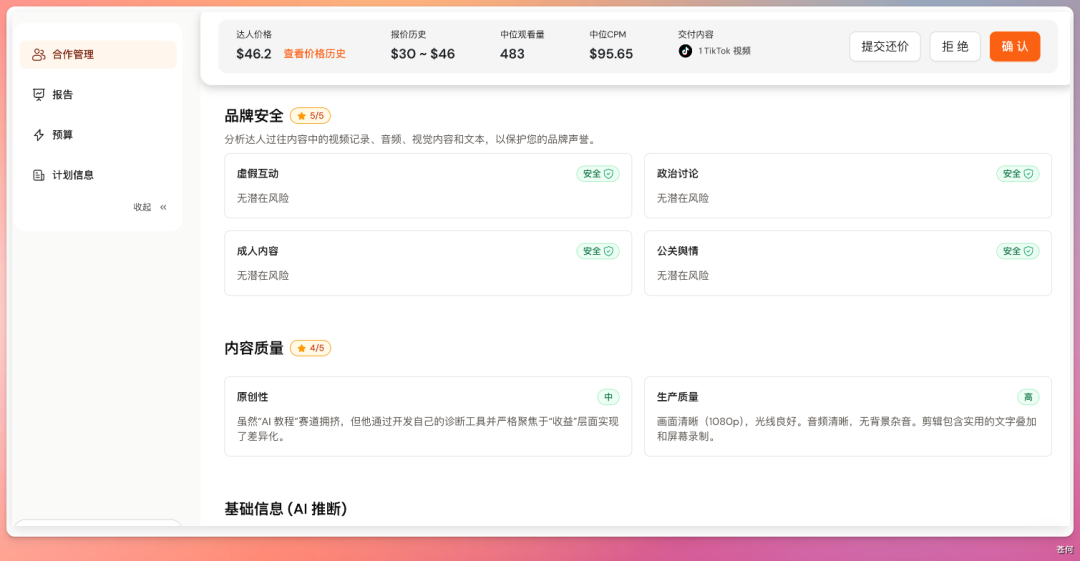Open 查看价格历史 link
The width and height of the screenshot is (1080, 561).
[315, 54]
